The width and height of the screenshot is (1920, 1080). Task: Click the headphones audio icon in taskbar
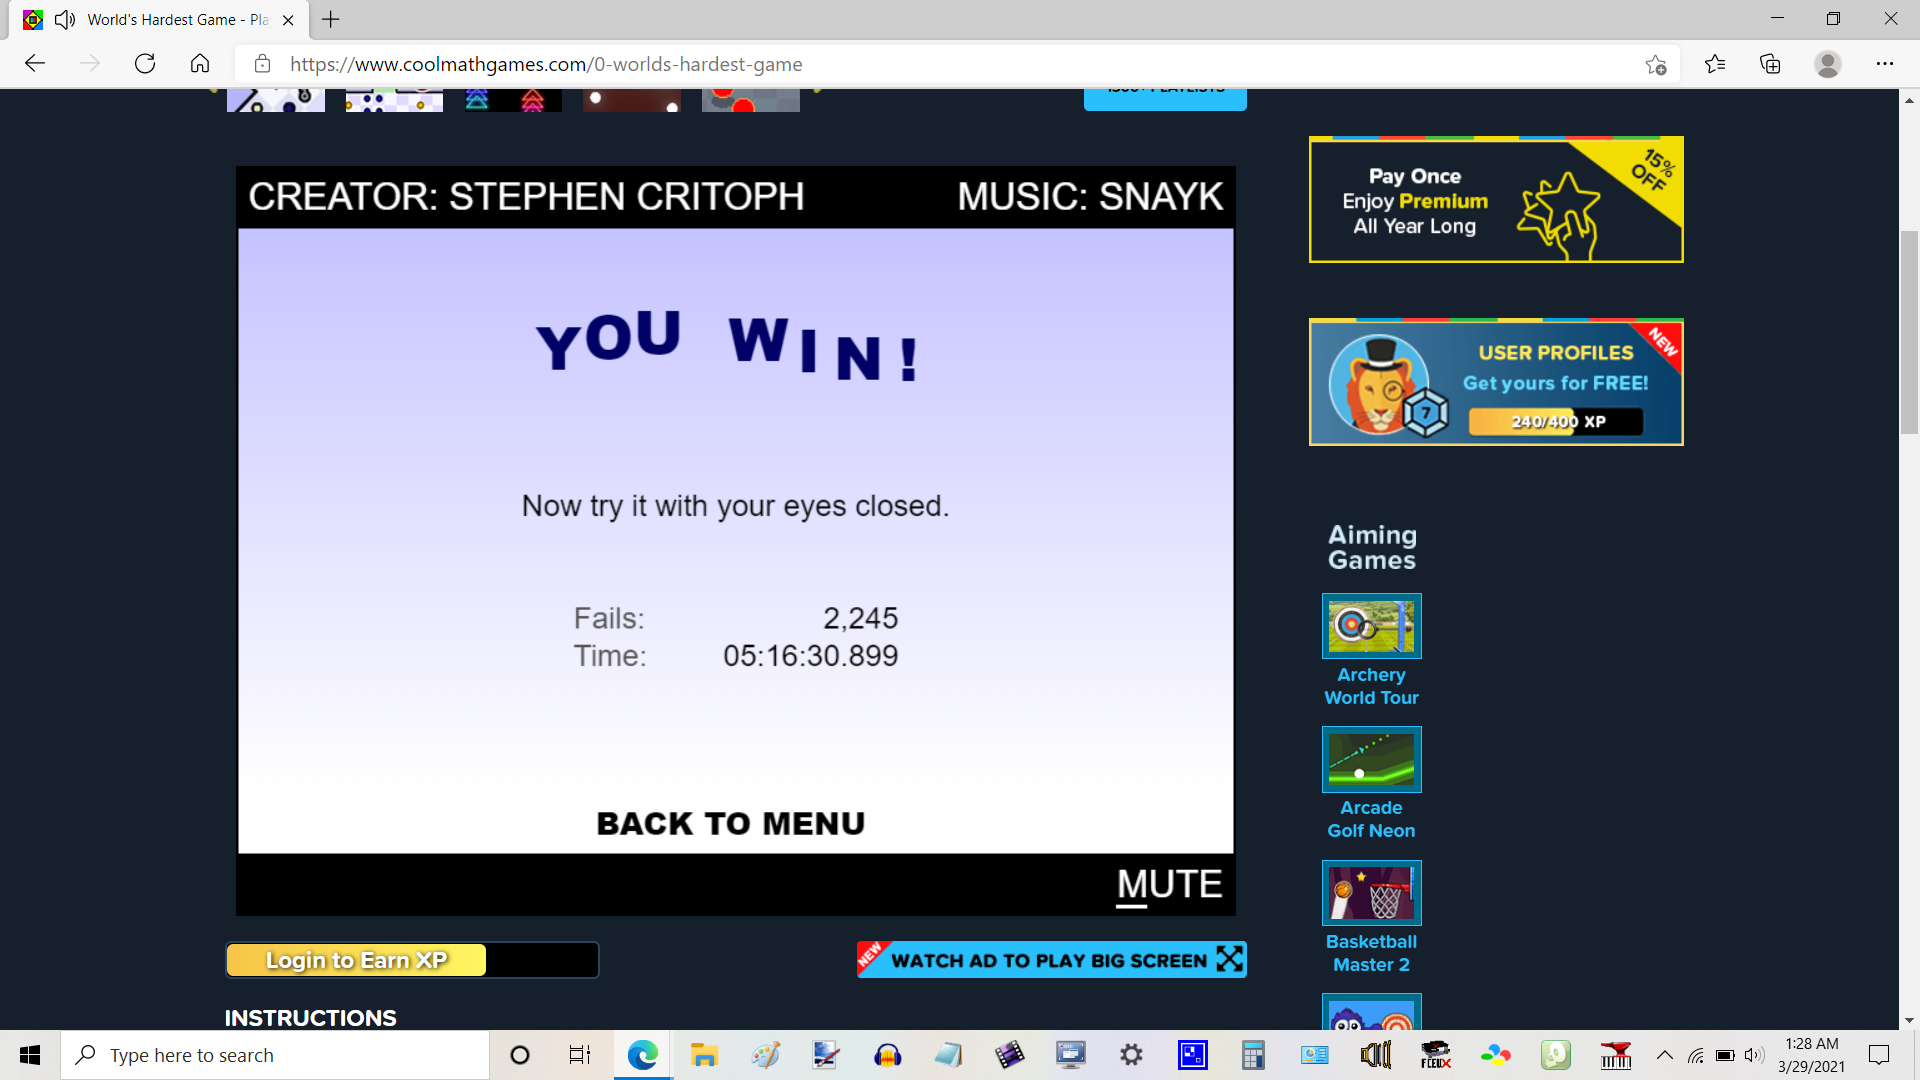click(886, 1054)
